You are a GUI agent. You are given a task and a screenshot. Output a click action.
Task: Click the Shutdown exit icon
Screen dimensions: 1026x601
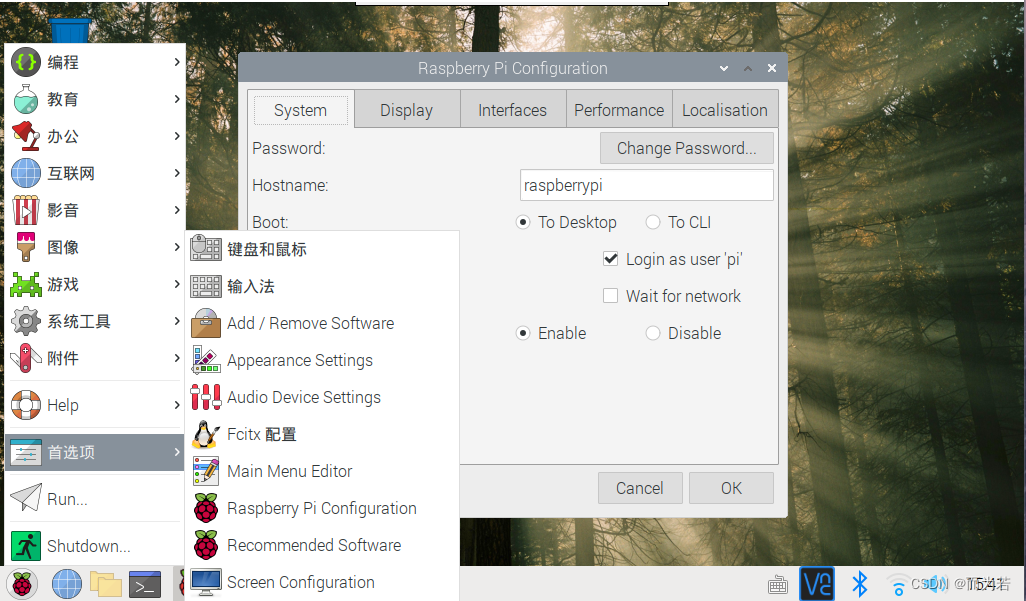[26, 545]
